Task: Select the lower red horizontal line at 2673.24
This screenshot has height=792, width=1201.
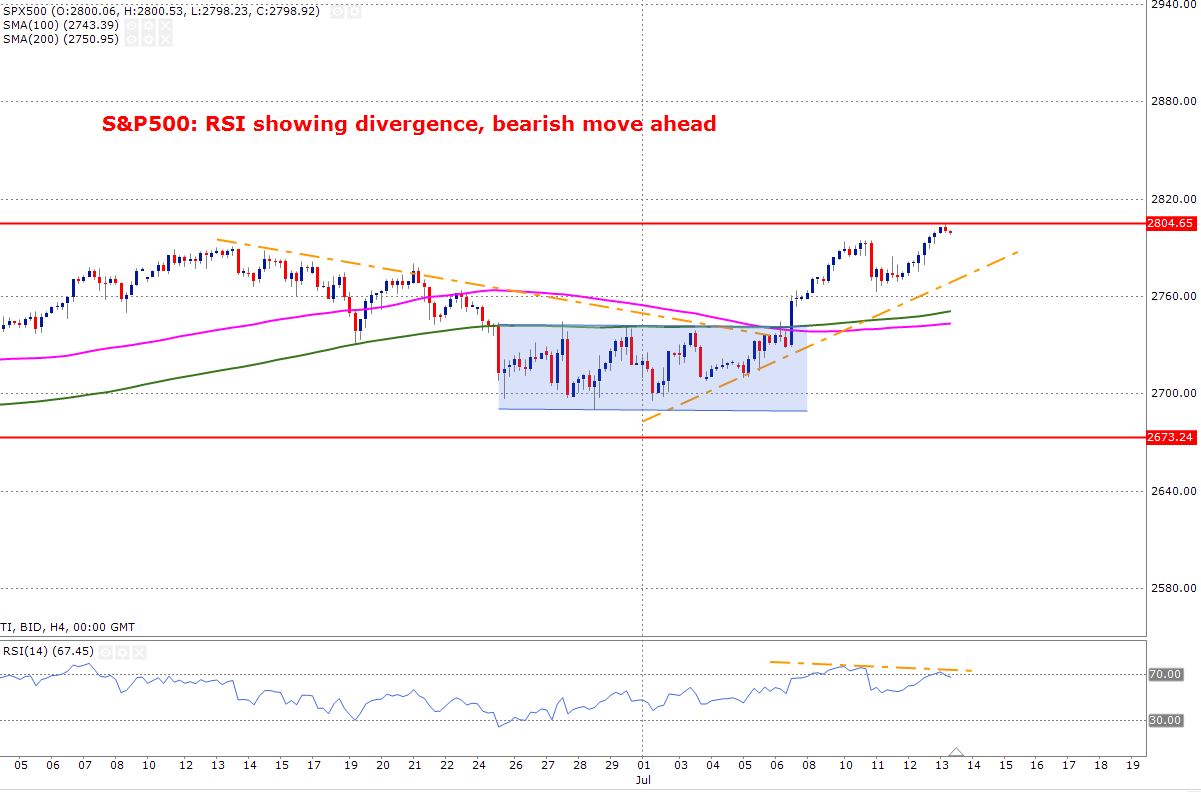Action: (573, 437)
